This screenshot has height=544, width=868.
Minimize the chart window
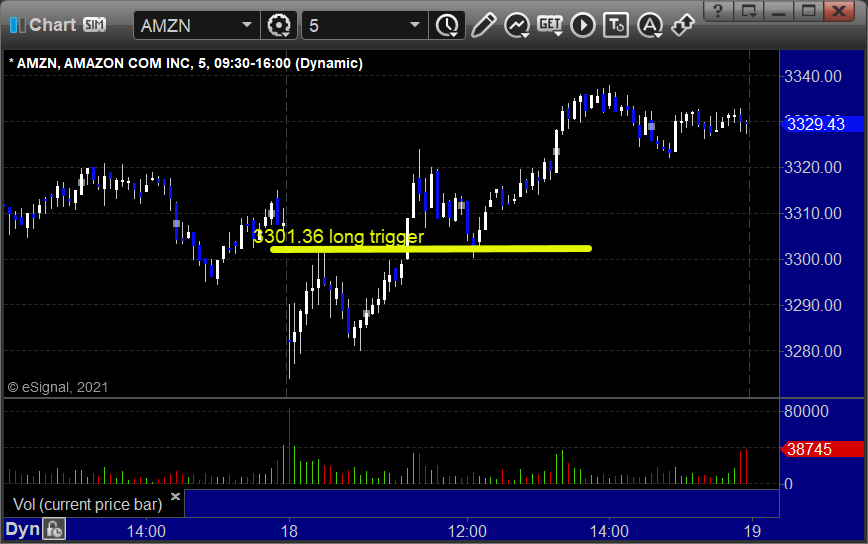[x=779, y=11]
